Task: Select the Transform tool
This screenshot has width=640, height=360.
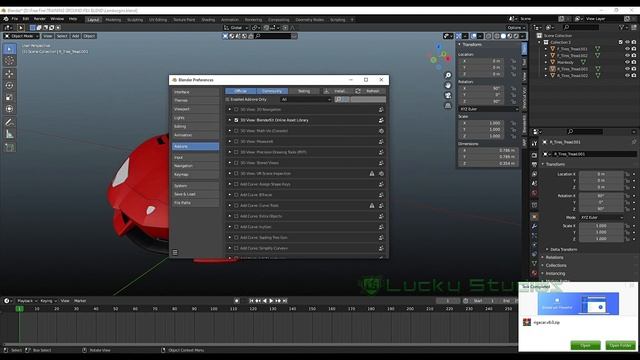Action: tap(9, 109)
